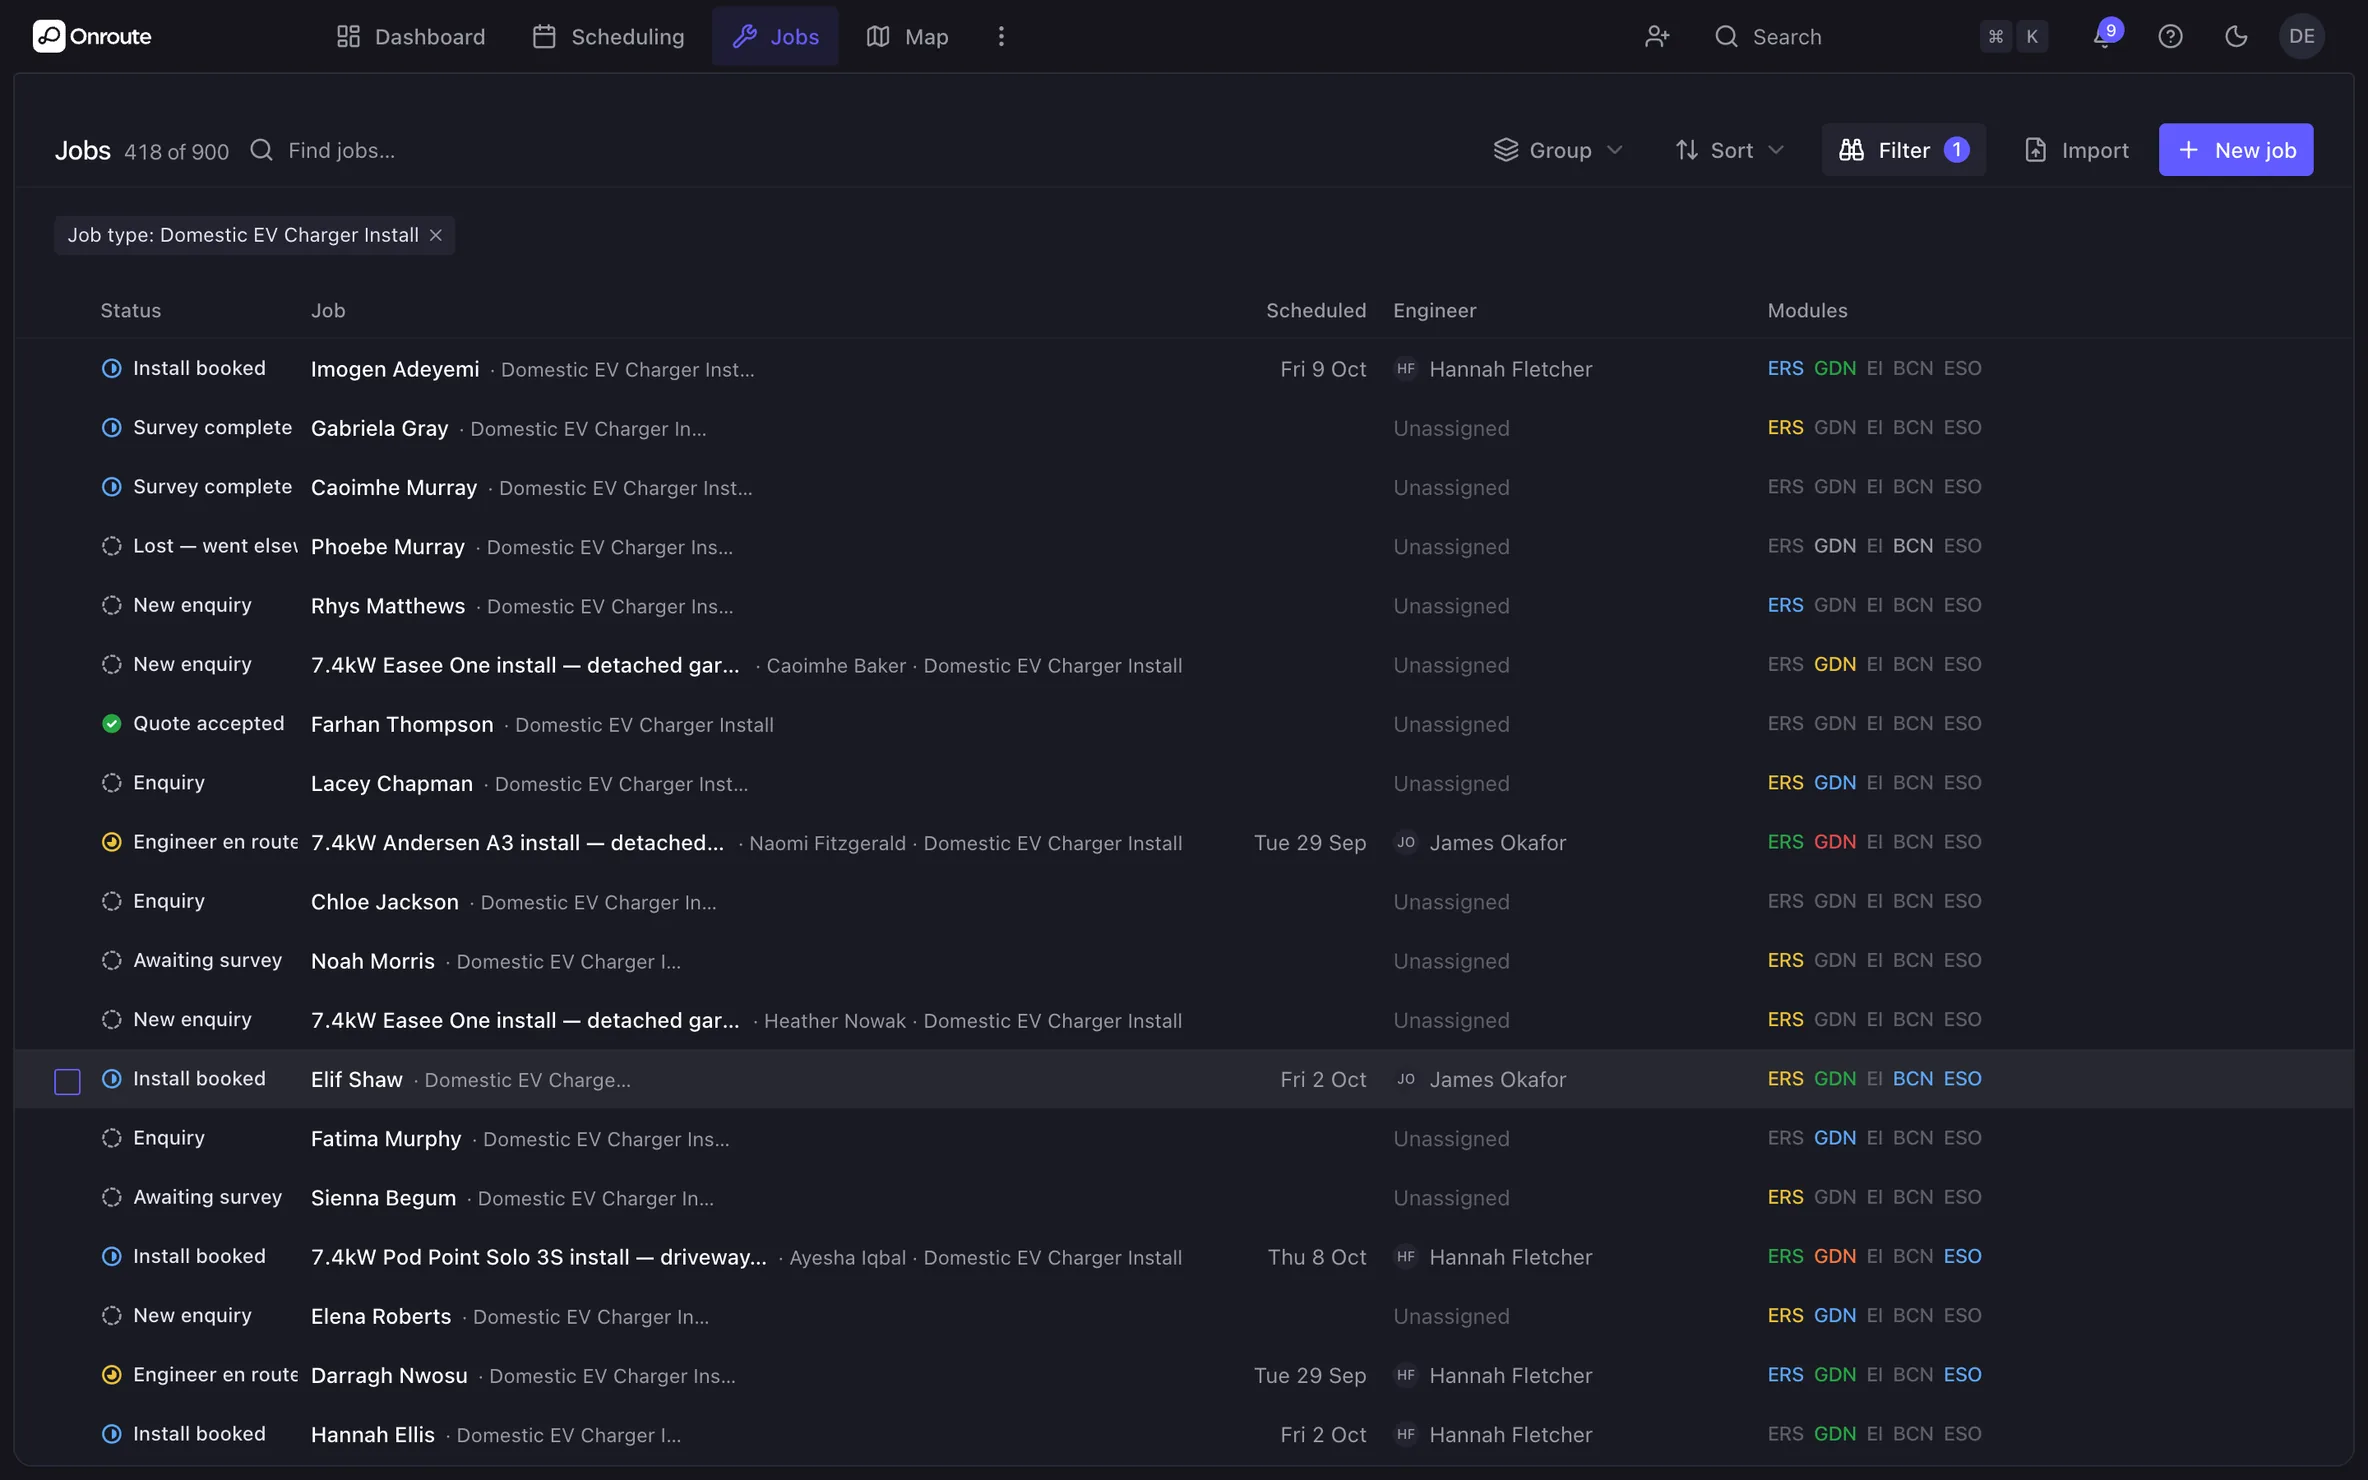Viewport: 2368px width, 1480px height.
Task: Open the Pod Point Solo 3S install job
Action: coord(539,1257)
